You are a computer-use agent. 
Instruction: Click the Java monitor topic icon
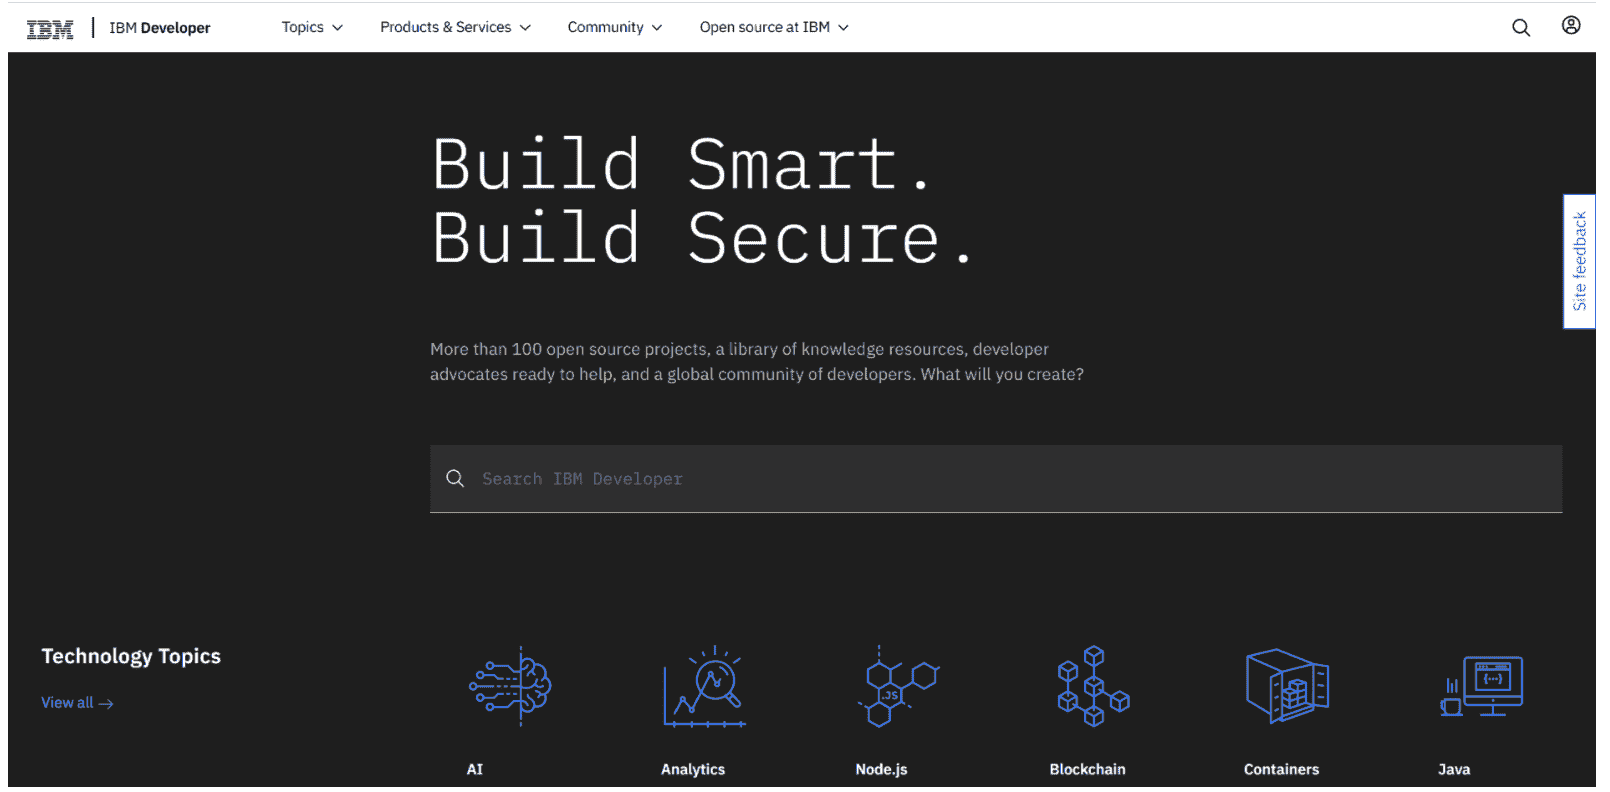(x=1481, y=686)
